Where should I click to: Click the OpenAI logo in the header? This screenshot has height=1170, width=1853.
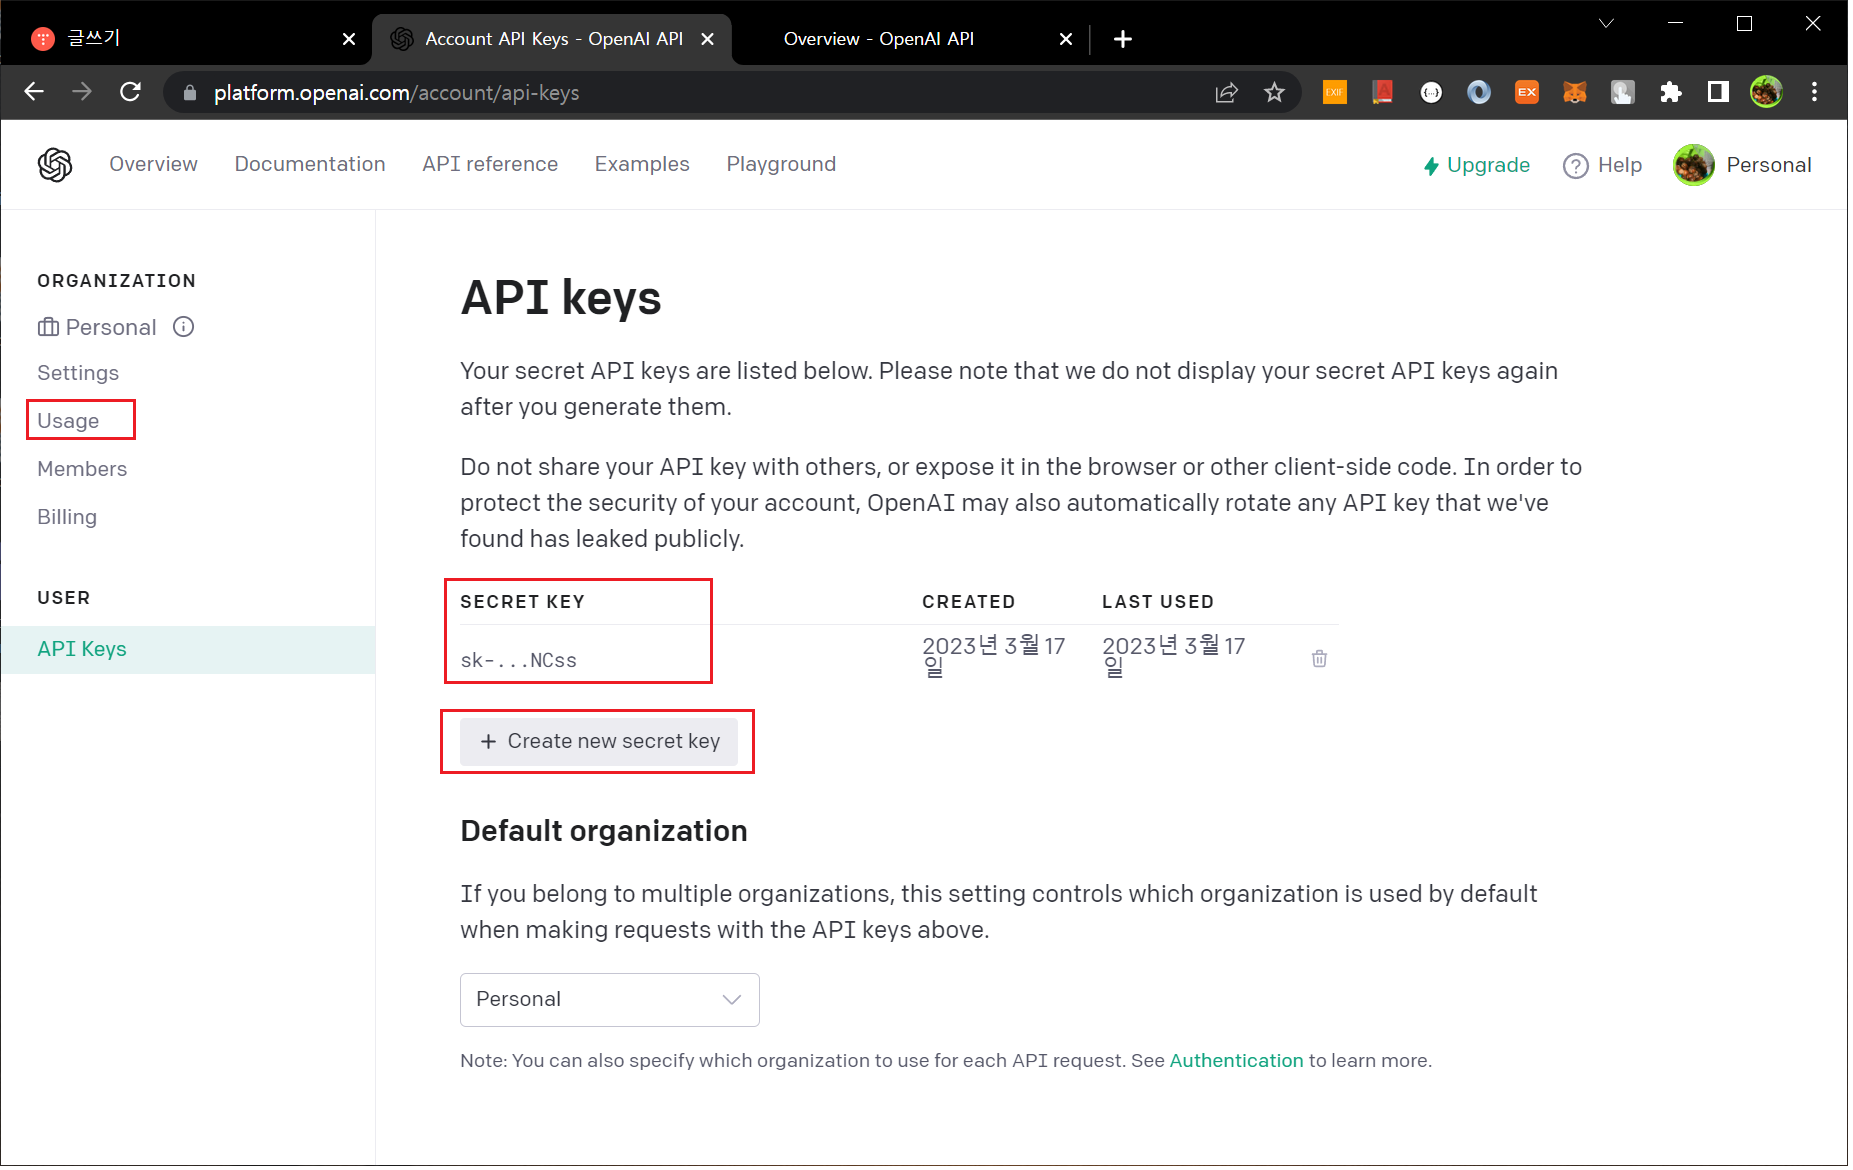click(x=55, y=165)
